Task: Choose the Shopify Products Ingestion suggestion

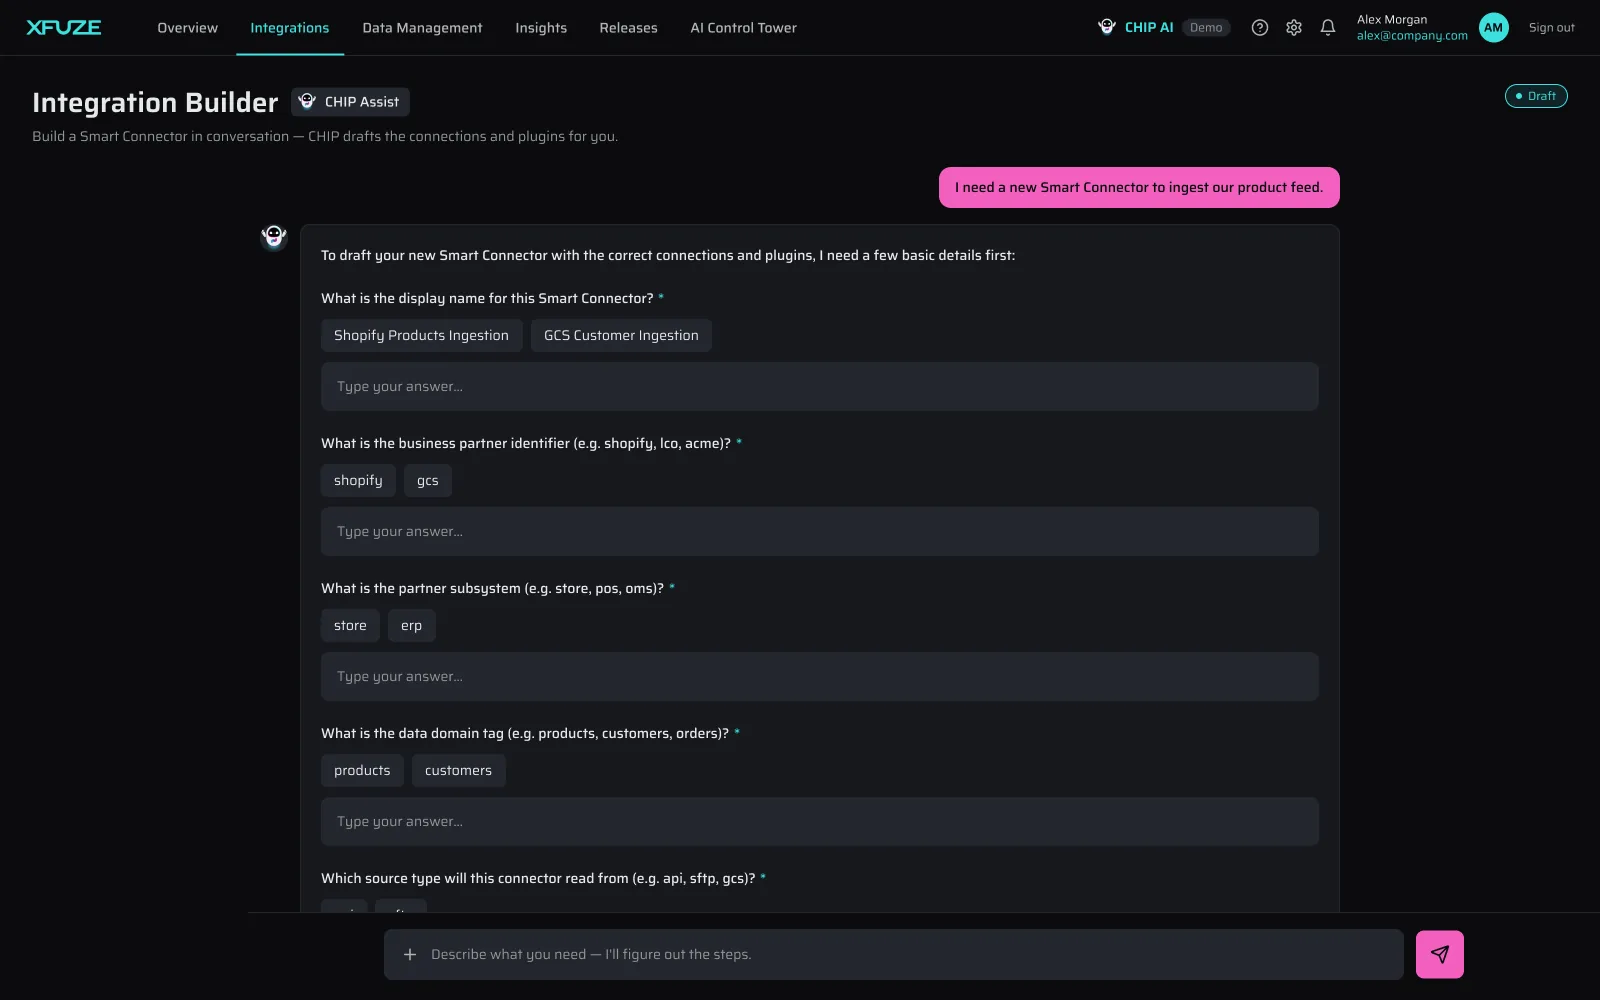Action: [421, 335]
